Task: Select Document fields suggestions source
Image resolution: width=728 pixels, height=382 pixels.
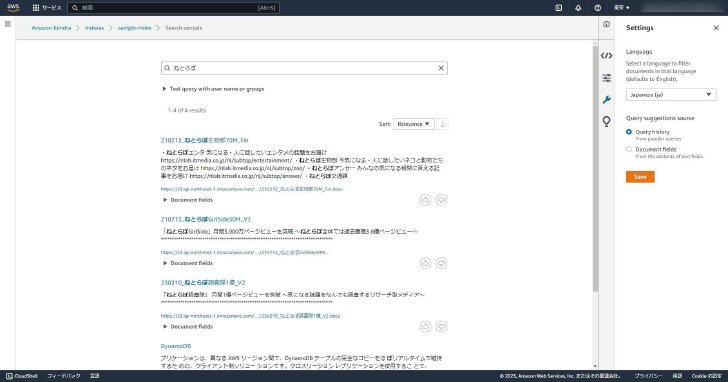Action: [629, 149]
